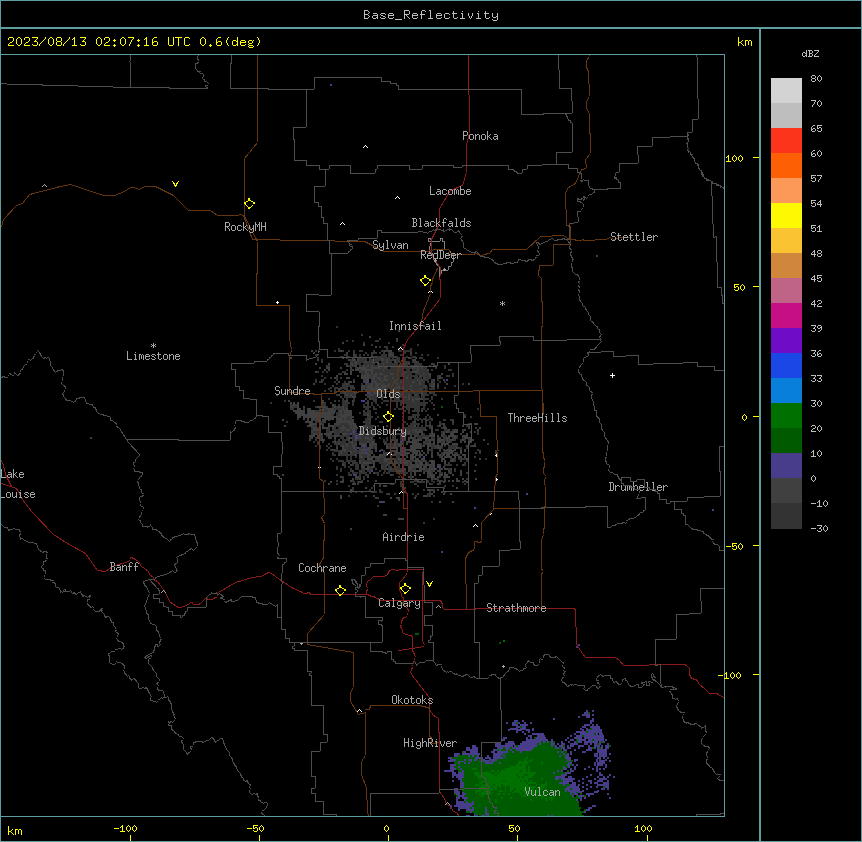Click the RedDeer city label
The image size is (862, 842).
(x=440, y=255)
